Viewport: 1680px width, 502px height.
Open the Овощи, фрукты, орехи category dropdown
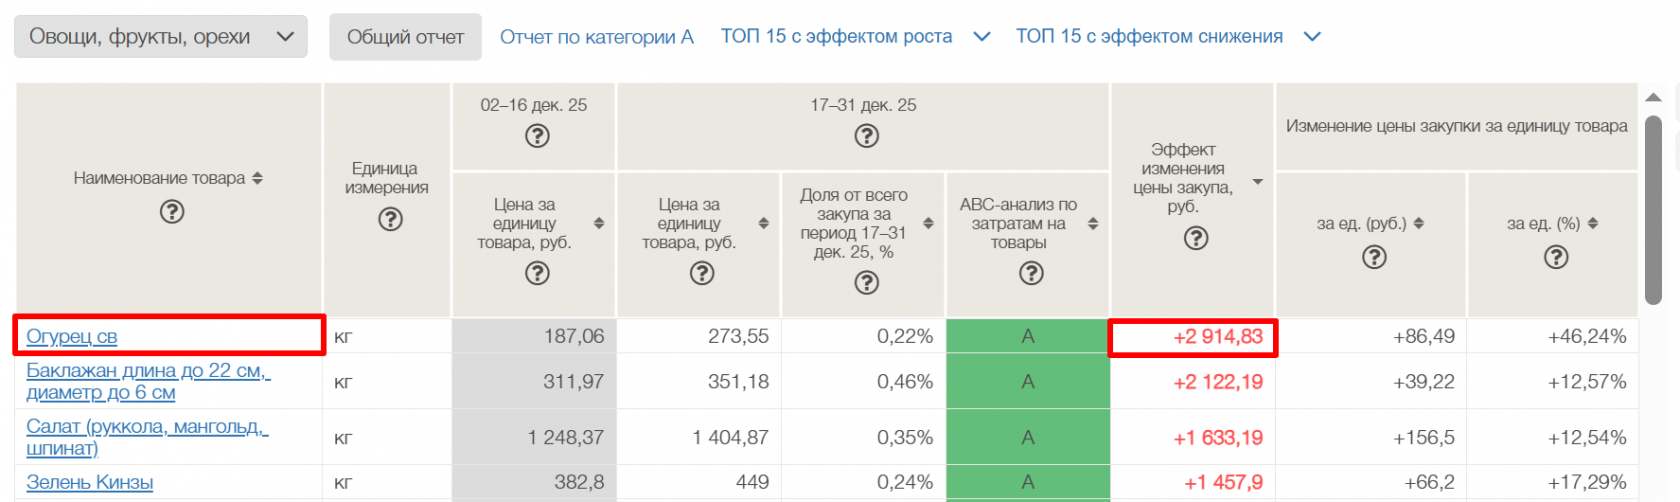(160, 37)
